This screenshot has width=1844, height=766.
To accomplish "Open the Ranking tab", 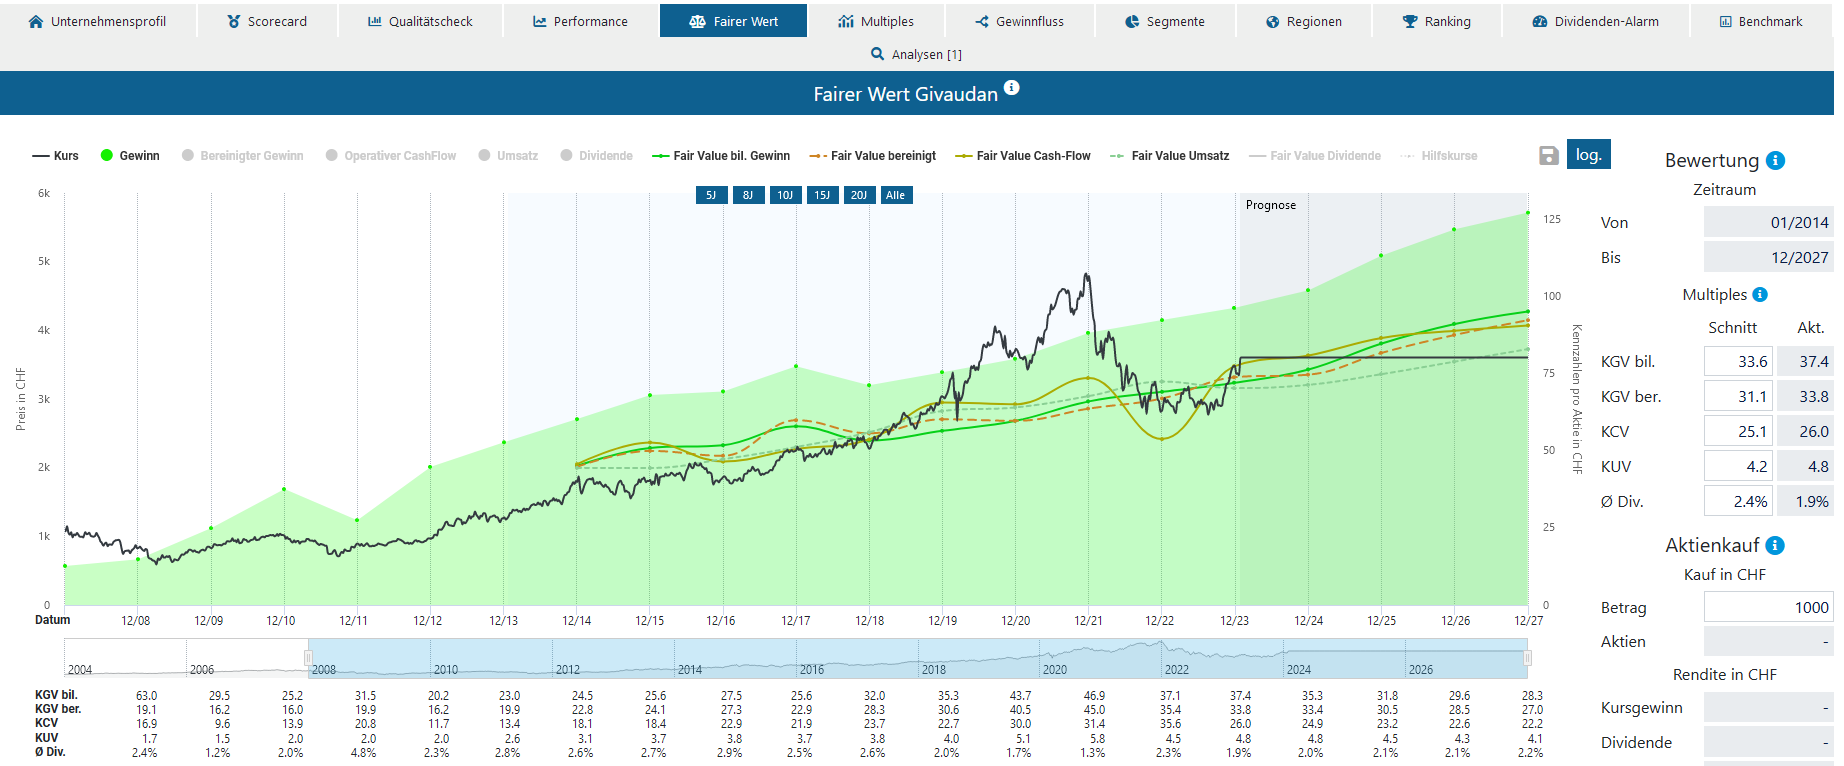I will click(x=1437, y=21).
